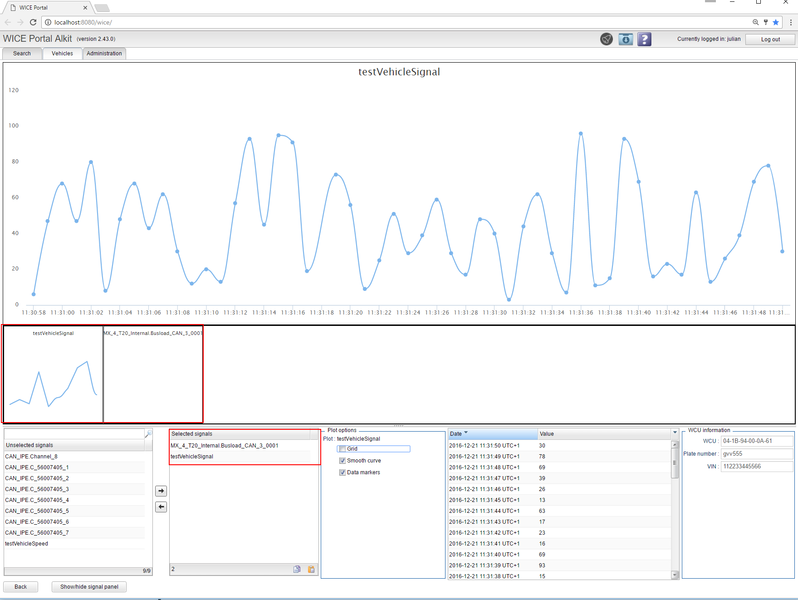
Task: Switch to the Administration tab
Action: pos(104,54)
